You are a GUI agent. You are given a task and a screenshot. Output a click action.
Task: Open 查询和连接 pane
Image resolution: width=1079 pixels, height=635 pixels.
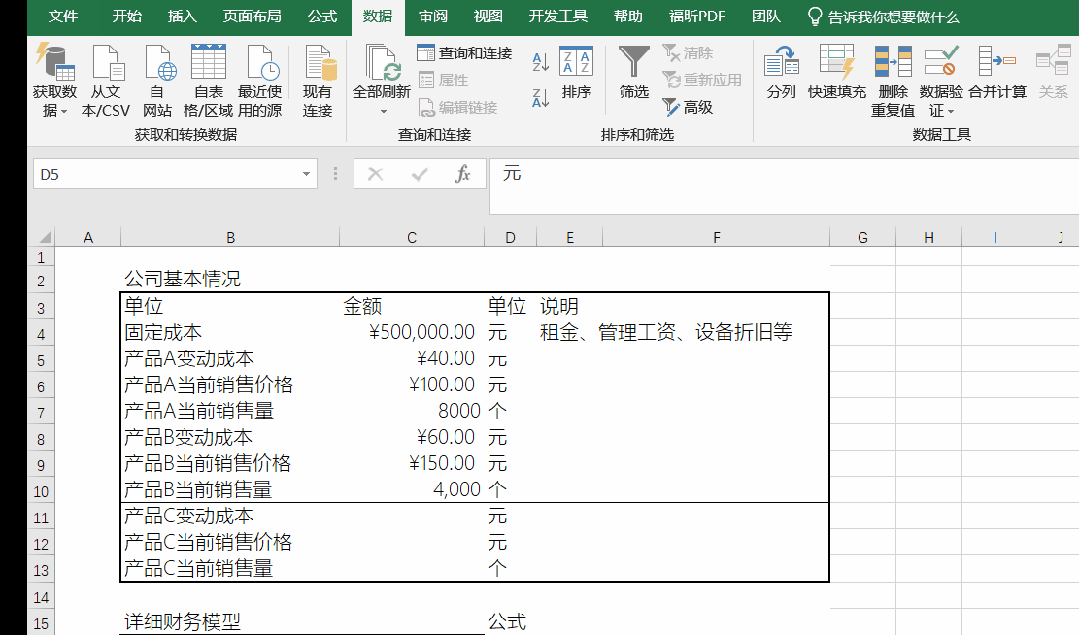(x=464, y=53)
